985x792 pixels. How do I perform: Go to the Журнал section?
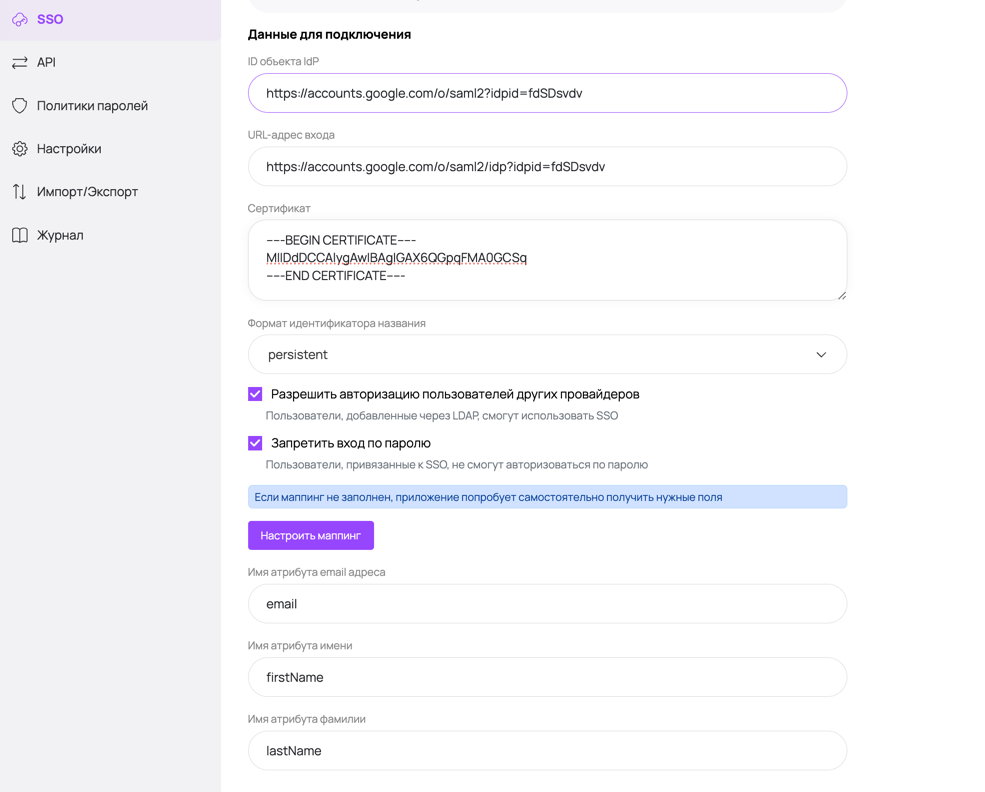tap(60, 235)
